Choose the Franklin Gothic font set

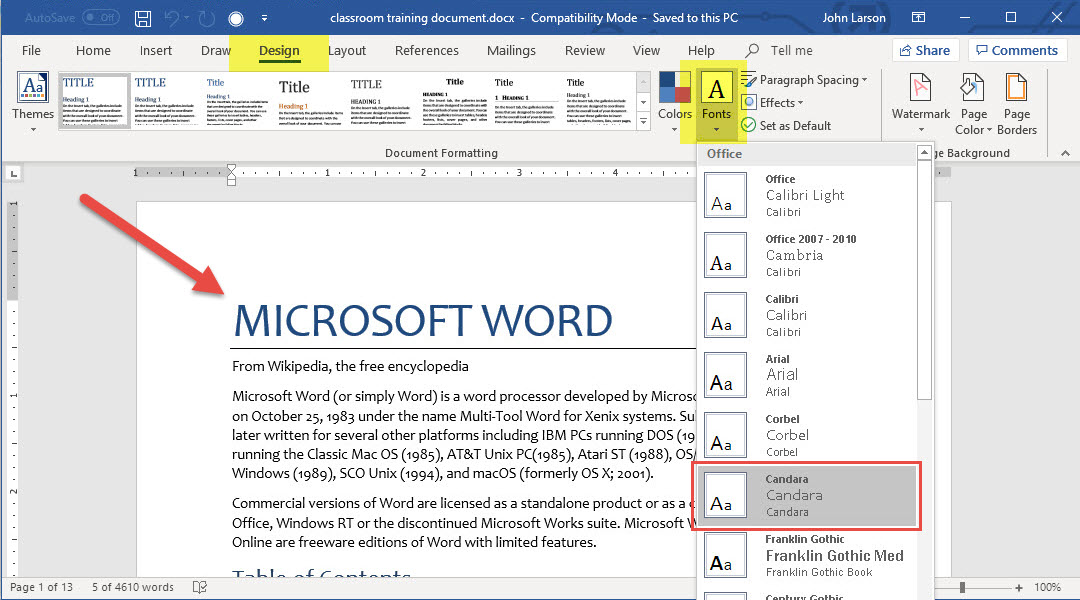(807, 555)
